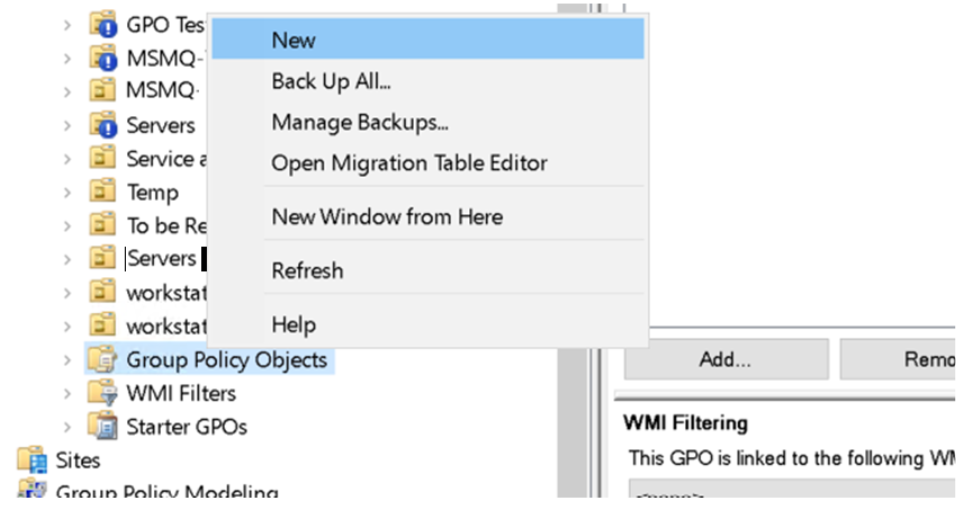Expand the Group Policy Objects node
The image size is (958, 531).
[67, 360]
